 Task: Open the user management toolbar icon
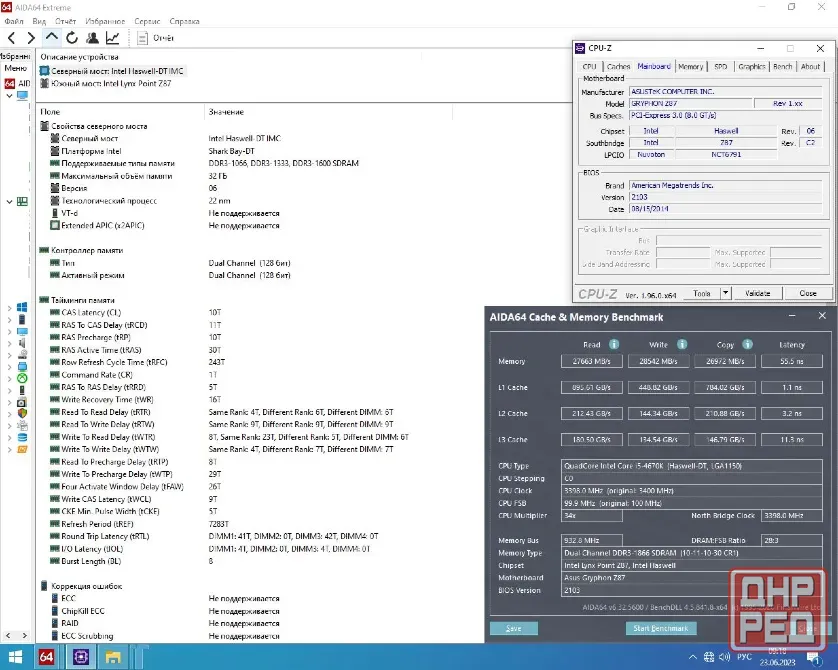(x=92, y=38)
